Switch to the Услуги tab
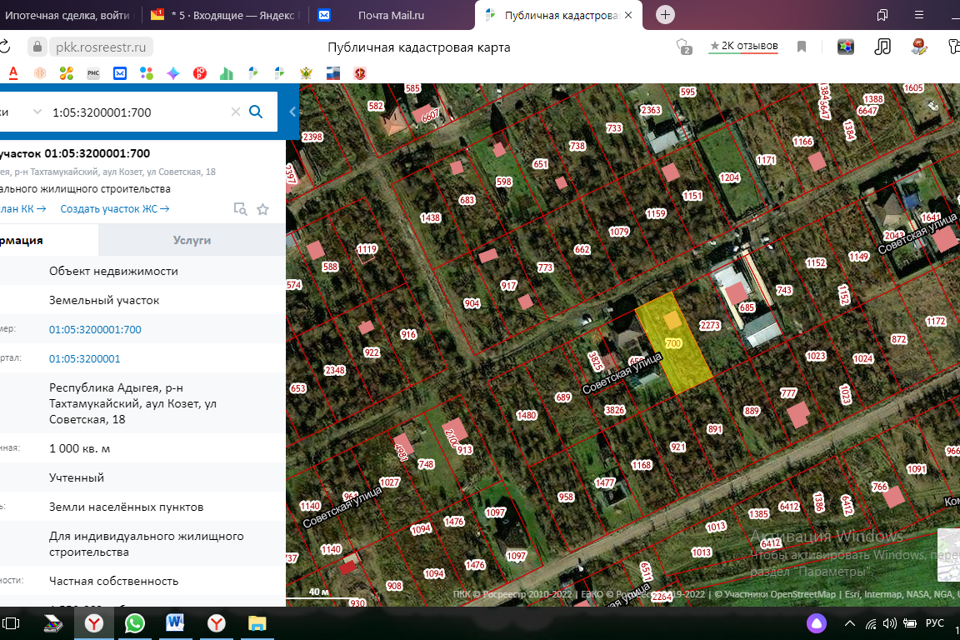 click(192, 240)
